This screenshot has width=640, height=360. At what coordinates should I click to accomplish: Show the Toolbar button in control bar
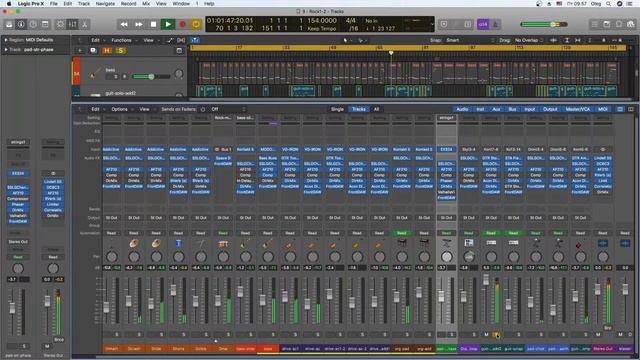(x=45, y=24)
